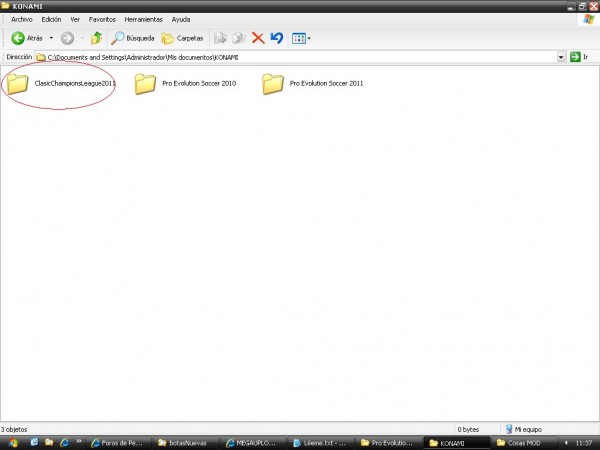Expand the quick launch chevron
This screenshot has width=600, height=450.
pos(78,442)
